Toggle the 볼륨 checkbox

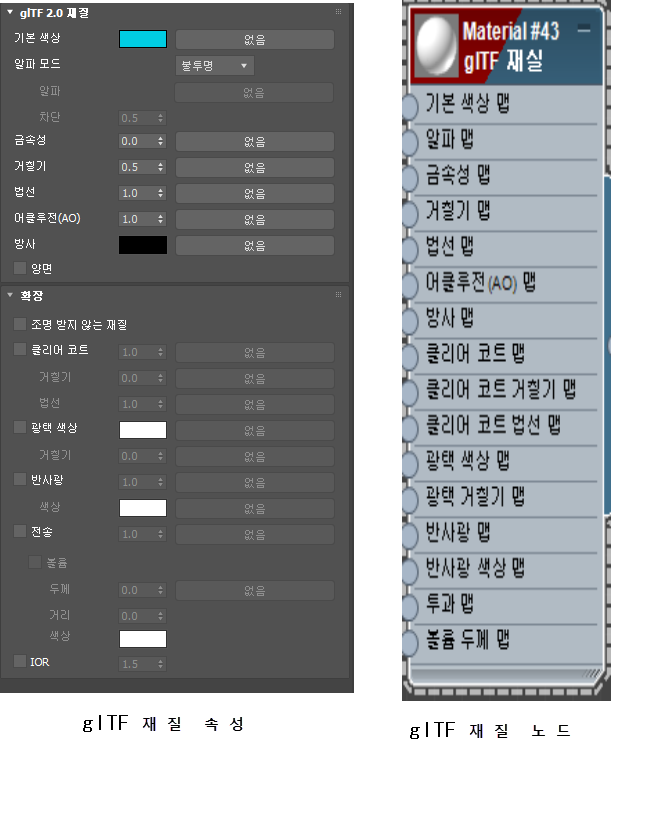point(35,562)
